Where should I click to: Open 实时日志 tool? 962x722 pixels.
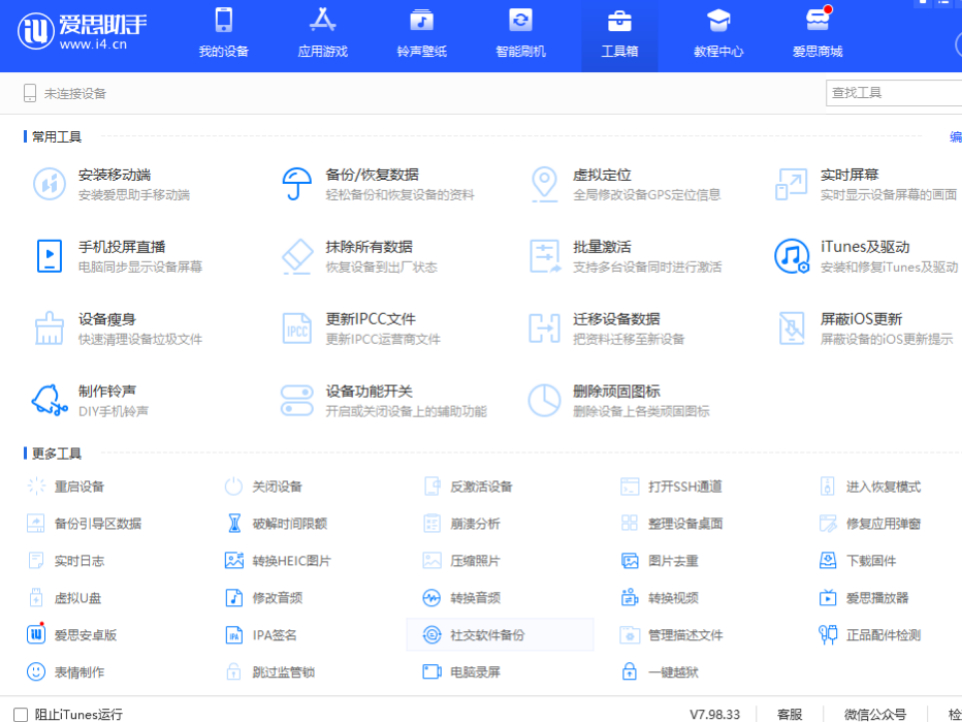(66, 561)
